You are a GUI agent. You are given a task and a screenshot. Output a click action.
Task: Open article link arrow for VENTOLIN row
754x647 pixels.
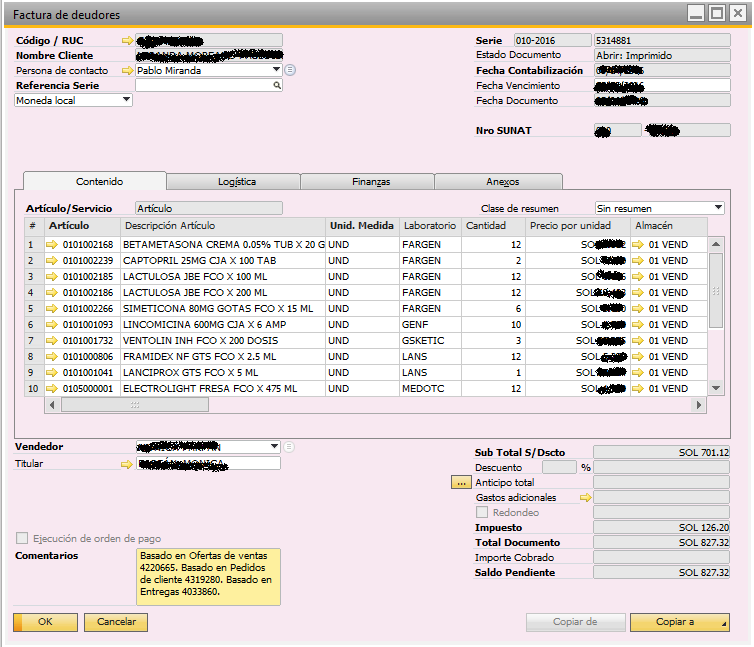[x=51, y=341]
